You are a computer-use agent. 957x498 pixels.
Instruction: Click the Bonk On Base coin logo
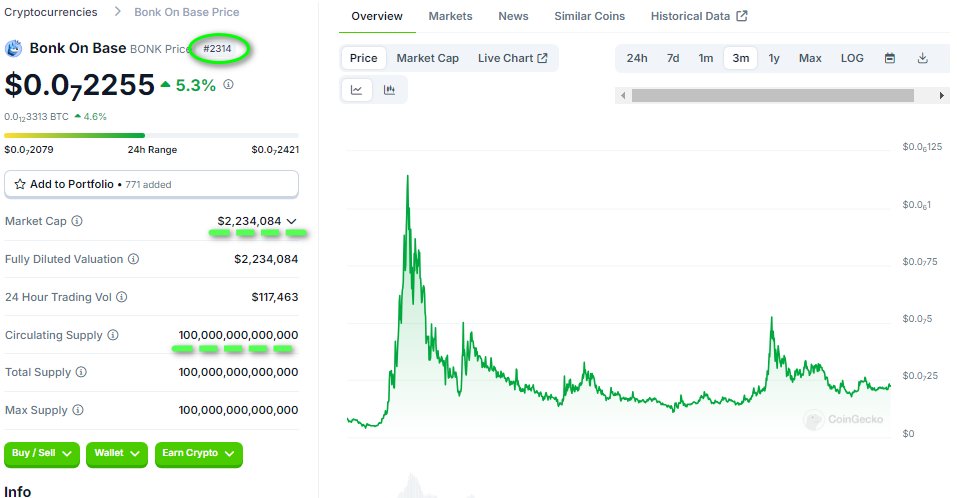pos(13,48)
